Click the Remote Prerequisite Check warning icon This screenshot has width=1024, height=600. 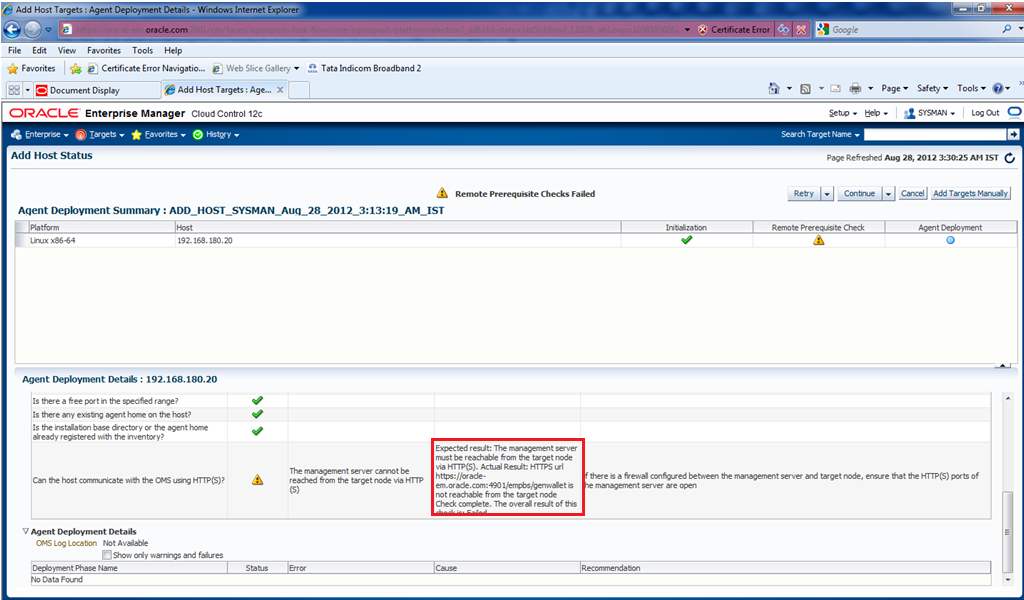coord(818,241)
